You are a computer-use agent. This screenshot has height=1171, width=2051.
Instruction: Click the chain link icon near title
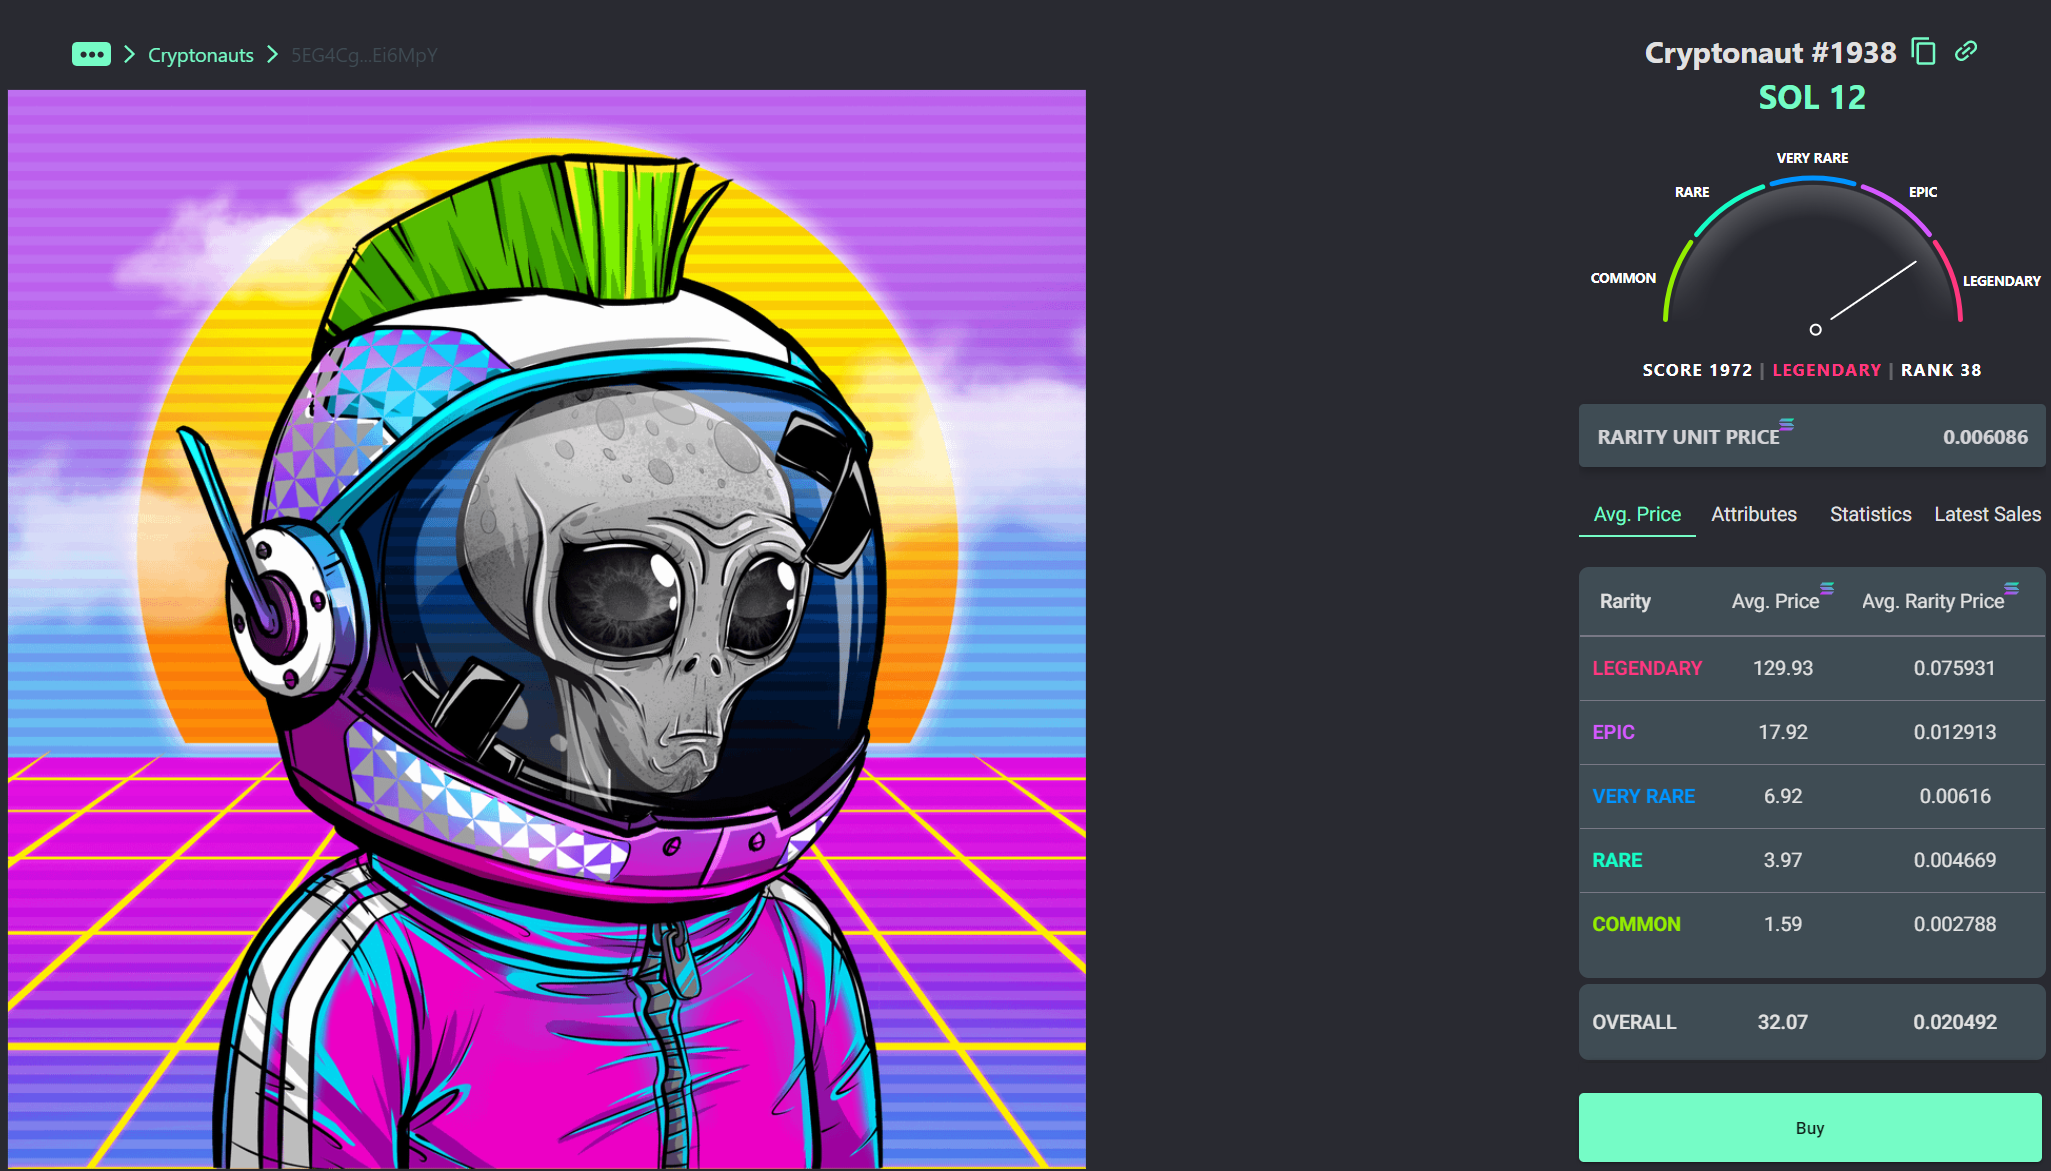1966,51
